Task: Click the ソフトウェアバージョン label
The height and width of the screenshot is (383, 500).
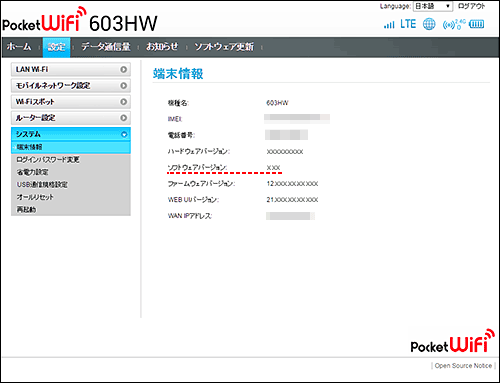Action: point(197,167)
